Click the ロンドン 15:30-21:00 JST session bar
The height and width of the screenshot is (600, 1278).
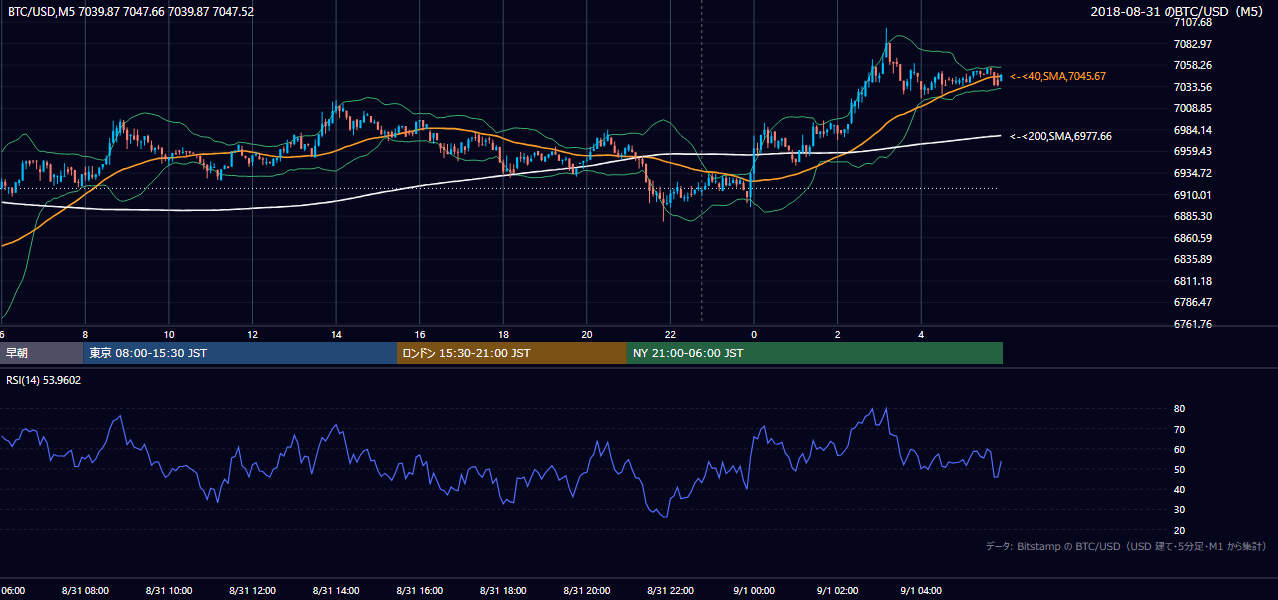click(x=511, y=353)
